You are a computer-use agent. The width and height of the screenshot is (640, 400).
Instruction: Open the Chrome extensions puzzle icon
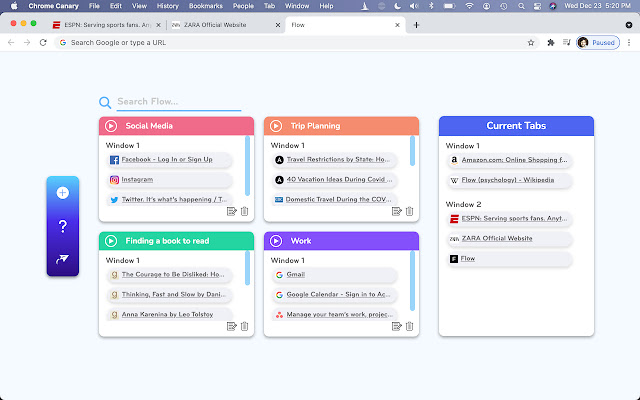click(x=551, y=42)
